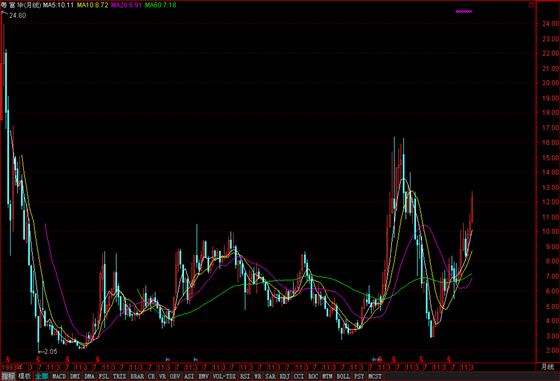This screenshot has height=381, width=560.
Task: Open the VOL-TDX indicator tab
Action: click(x=224, y=376)
